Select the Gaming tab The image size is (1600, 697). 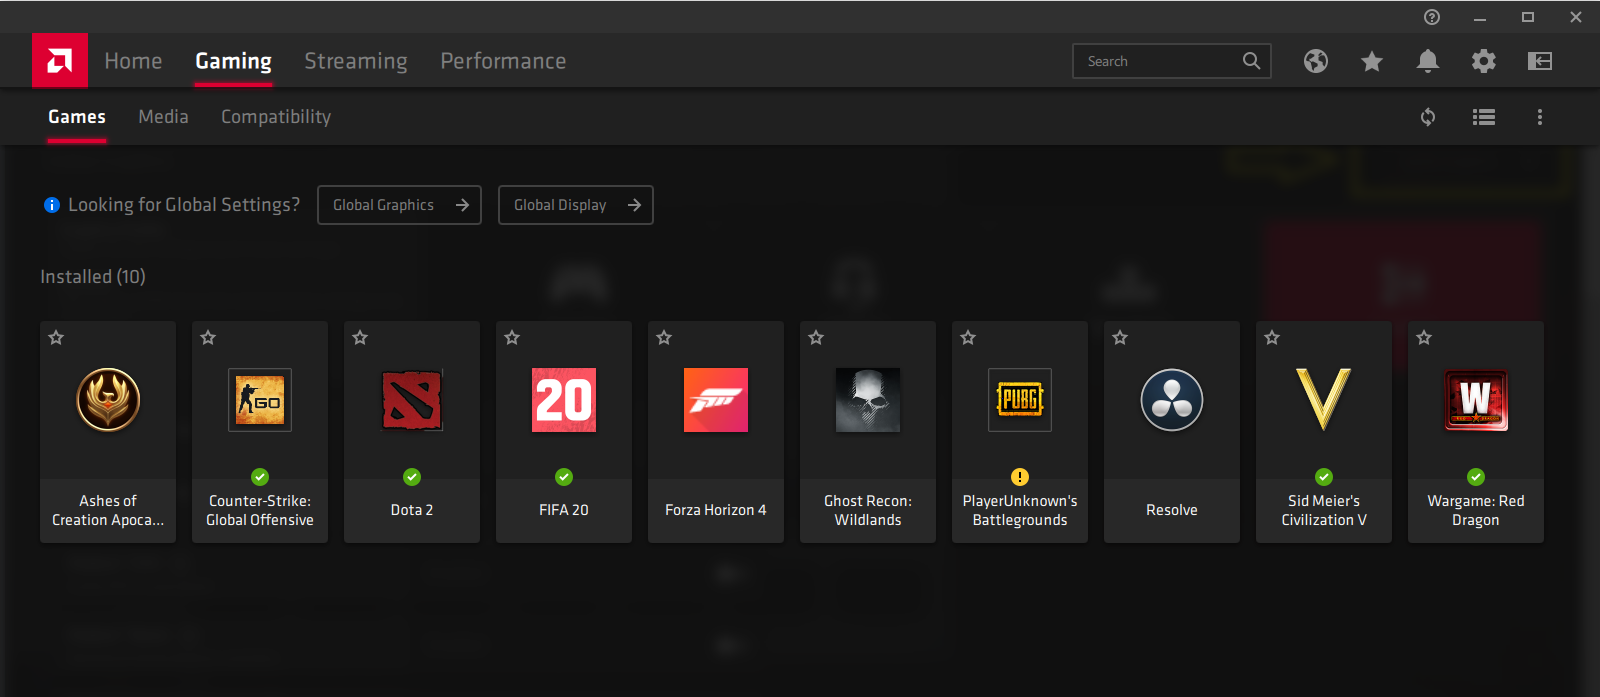[233, 61]
